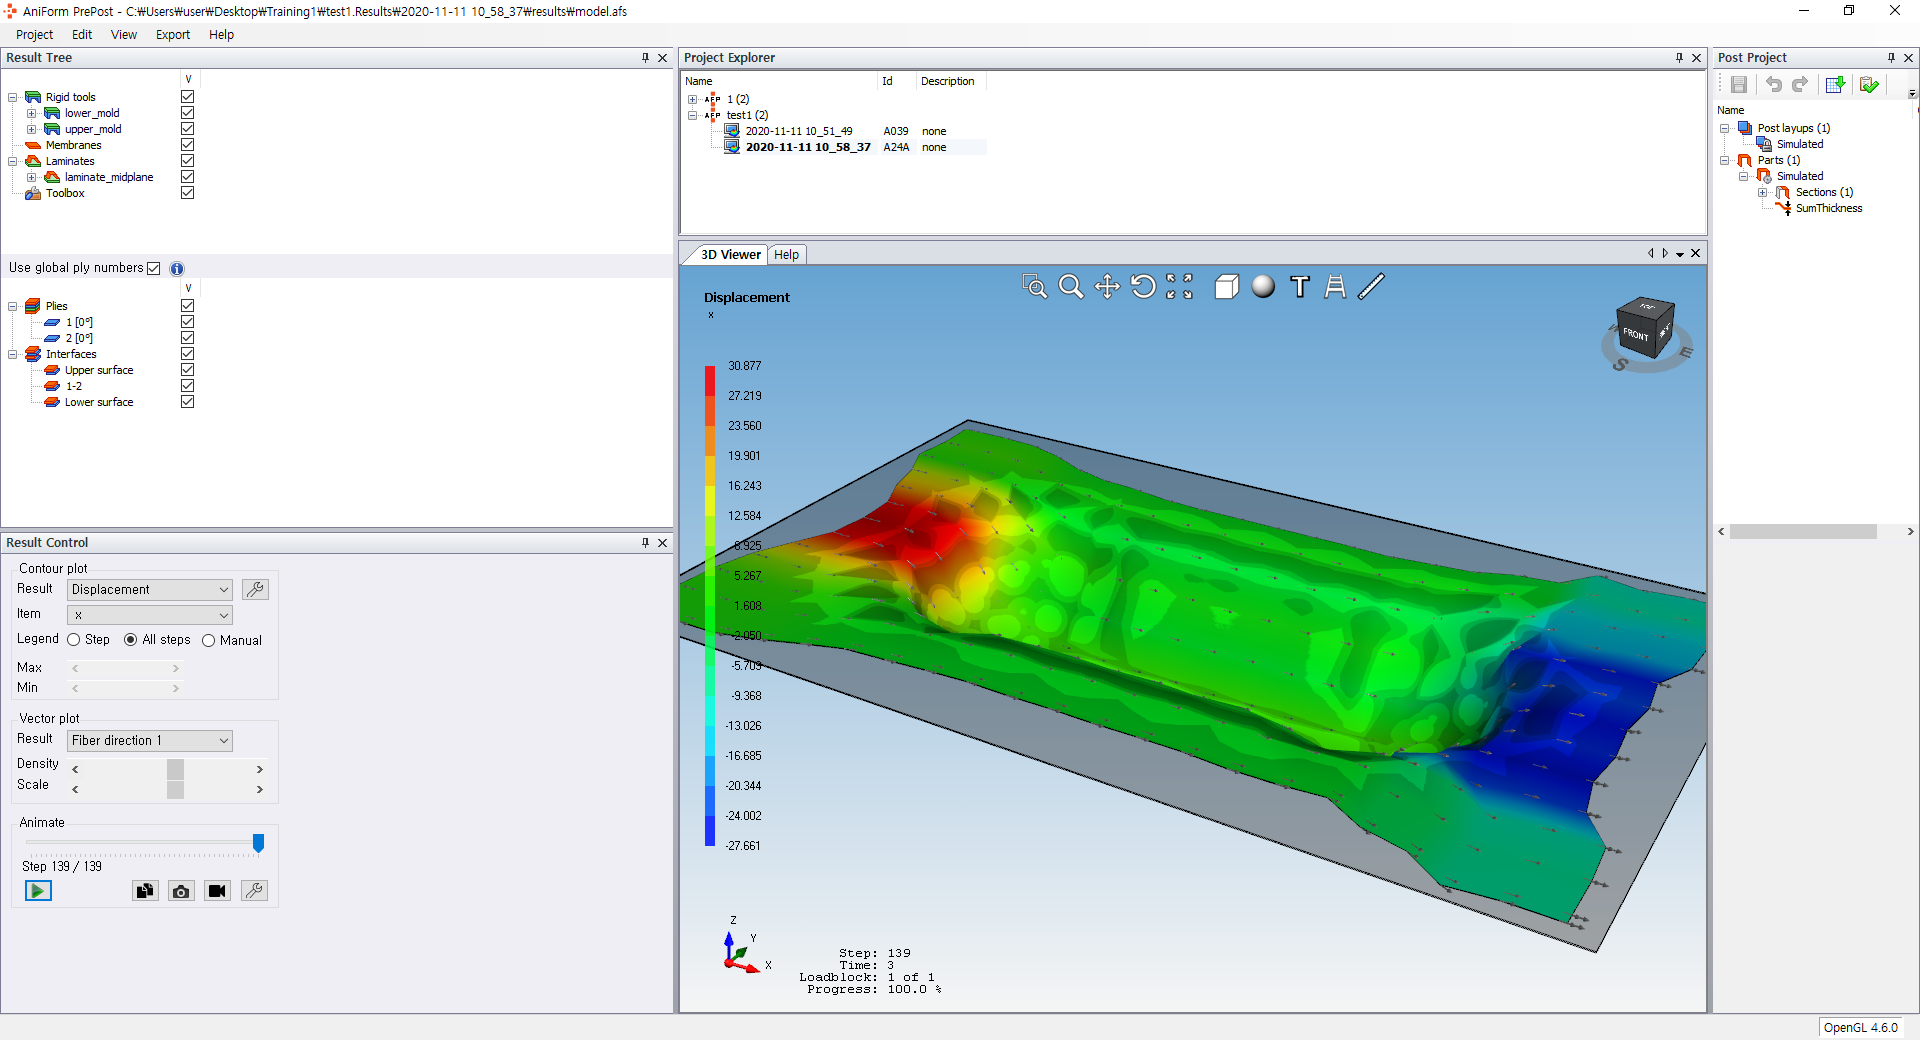
Task: Open the Export menu
Action: pyautogui.click(x=173, y=35)
